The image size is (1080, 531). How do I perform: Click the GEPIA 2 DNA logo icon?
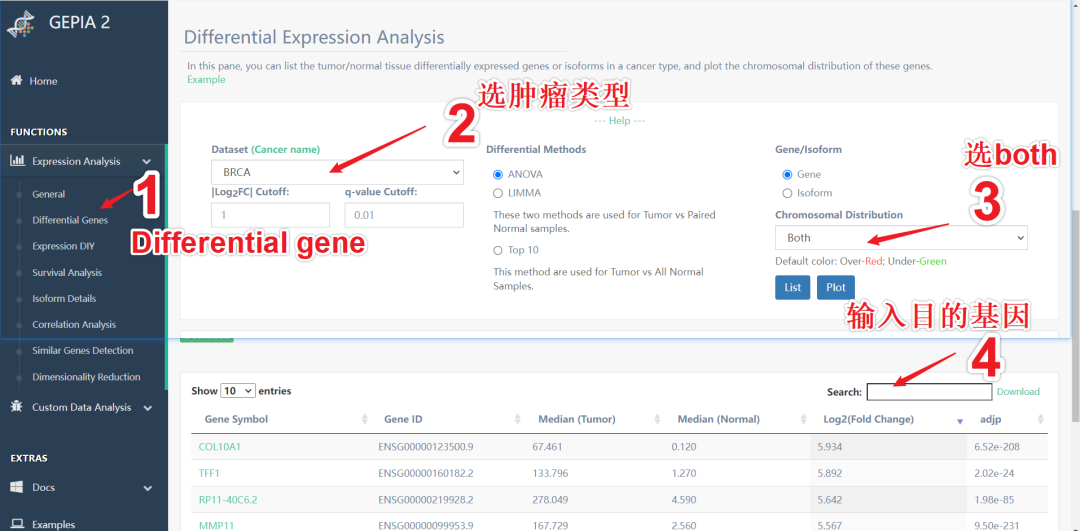(x=21, y=24)
